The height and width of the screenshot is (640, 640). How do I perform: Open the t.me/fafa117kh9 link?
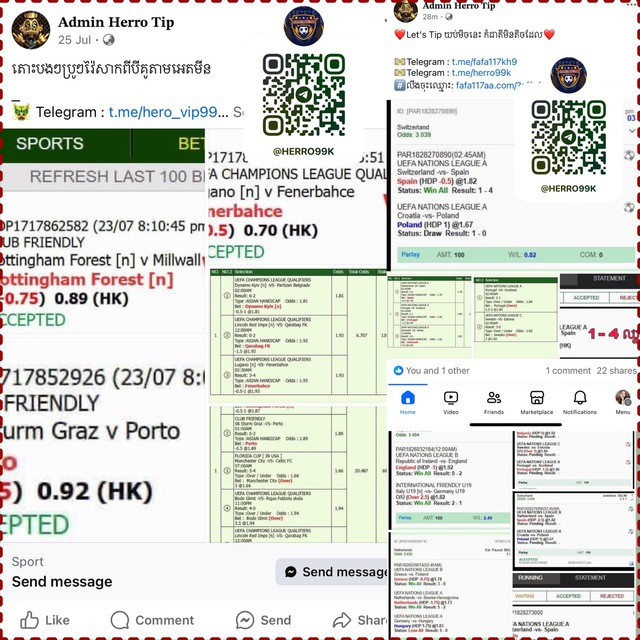click(484, 62)
